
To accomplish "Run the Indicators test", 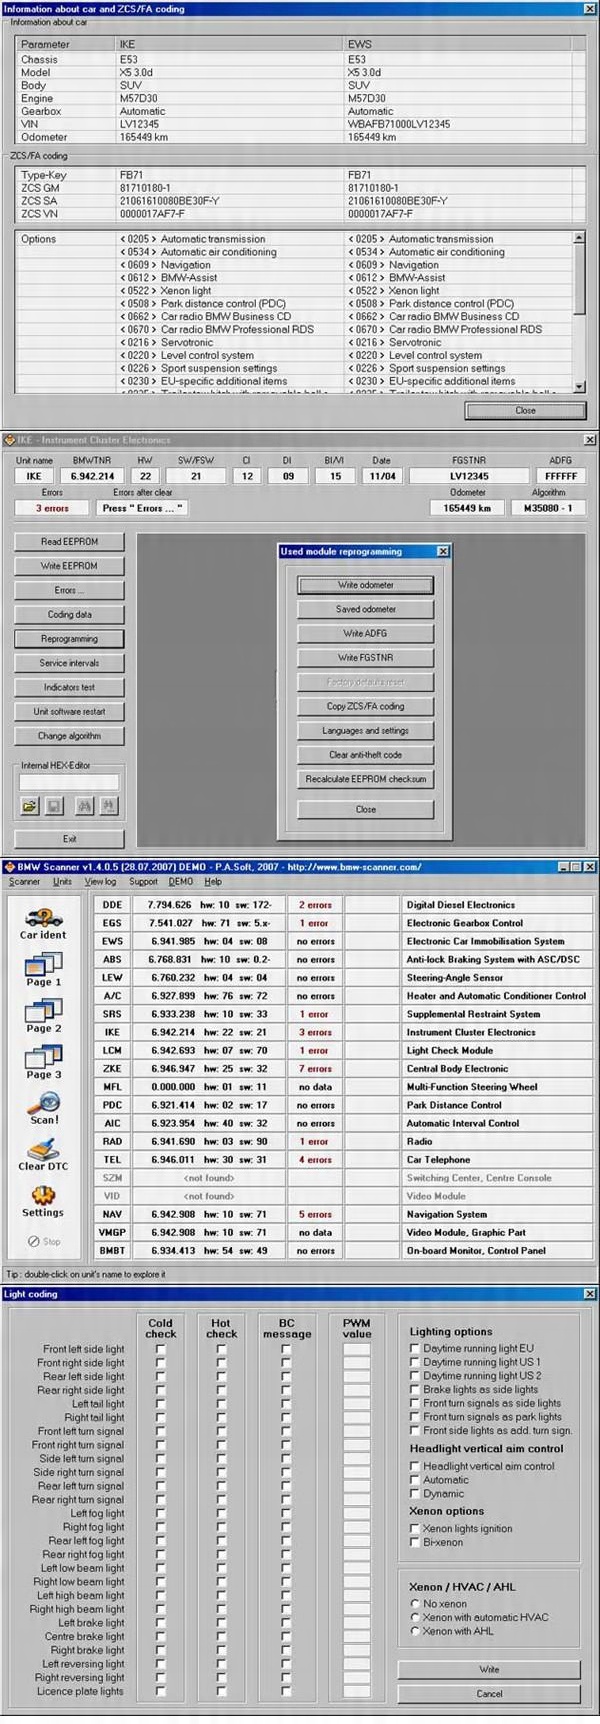I will click(x=69, y=687).
